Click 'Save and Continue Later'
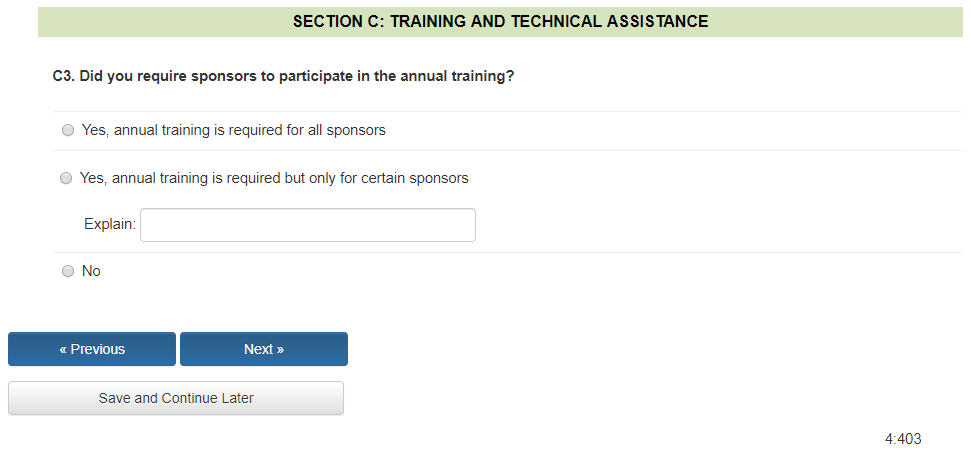Screen dimensions: 971x451 (x=176, y=398)
